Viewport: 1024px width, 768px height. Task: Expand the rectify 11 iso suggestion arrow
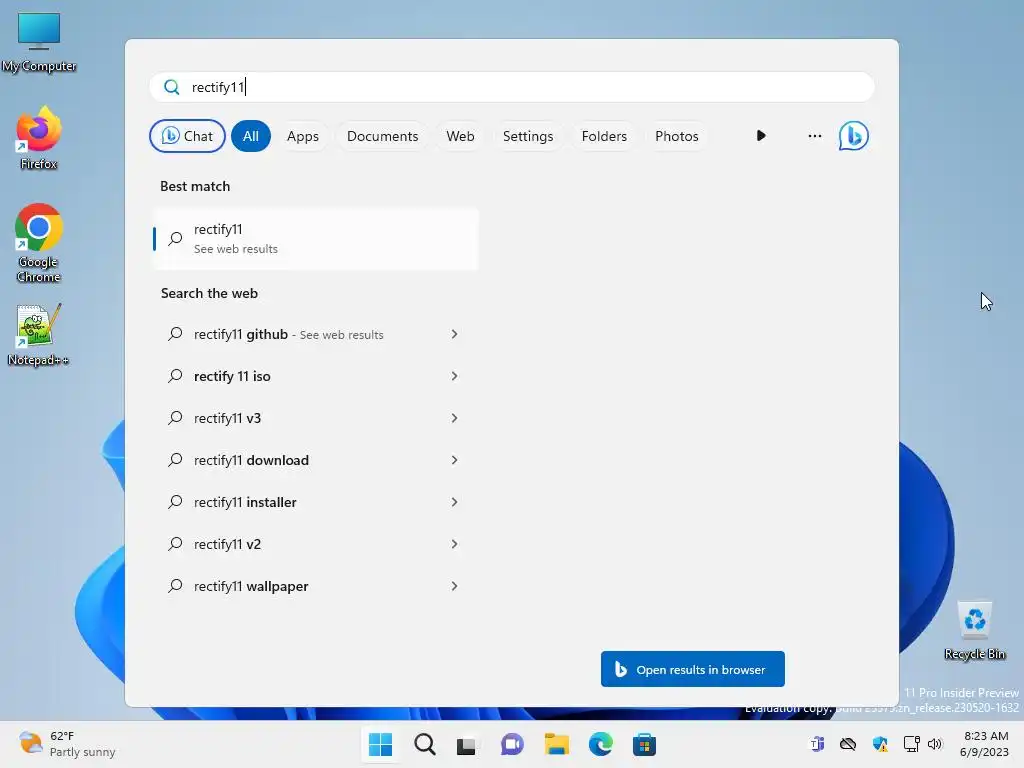coord(455,376)
